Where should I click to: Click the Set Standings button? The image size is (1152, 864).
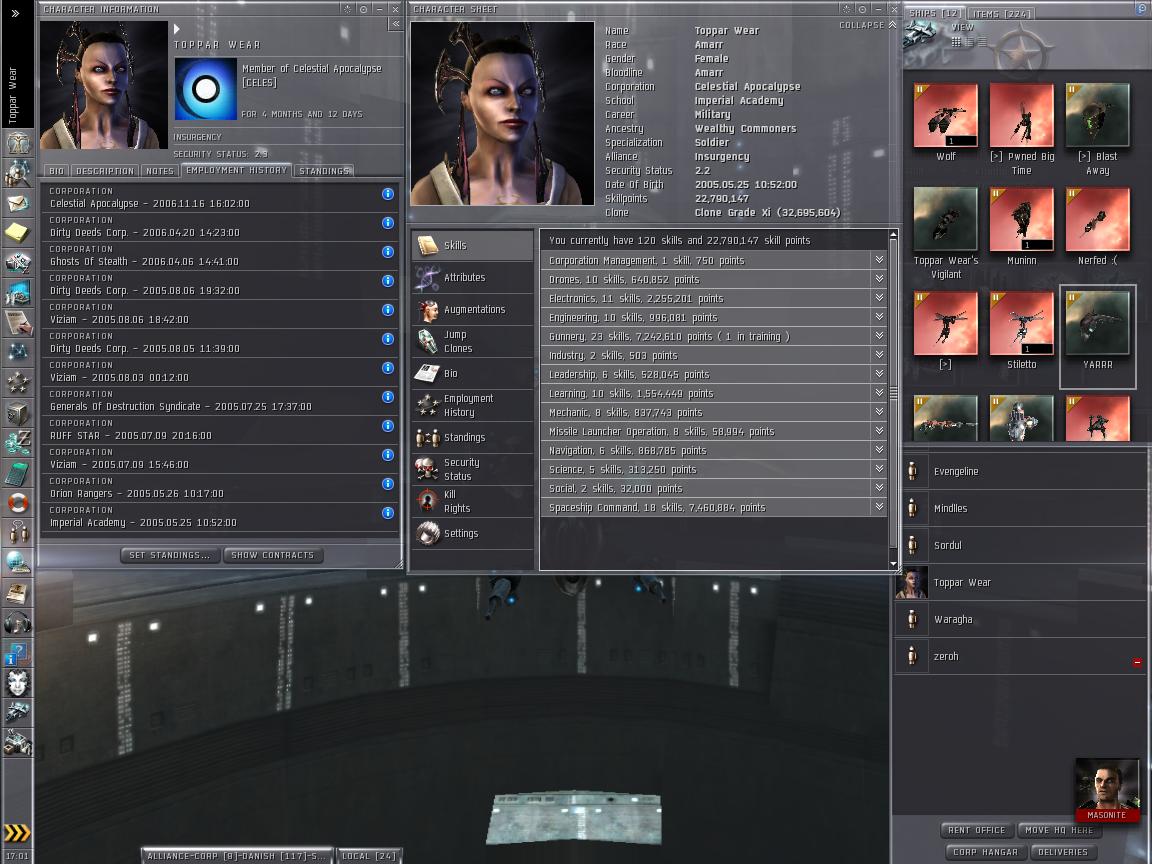coord(170,555)
